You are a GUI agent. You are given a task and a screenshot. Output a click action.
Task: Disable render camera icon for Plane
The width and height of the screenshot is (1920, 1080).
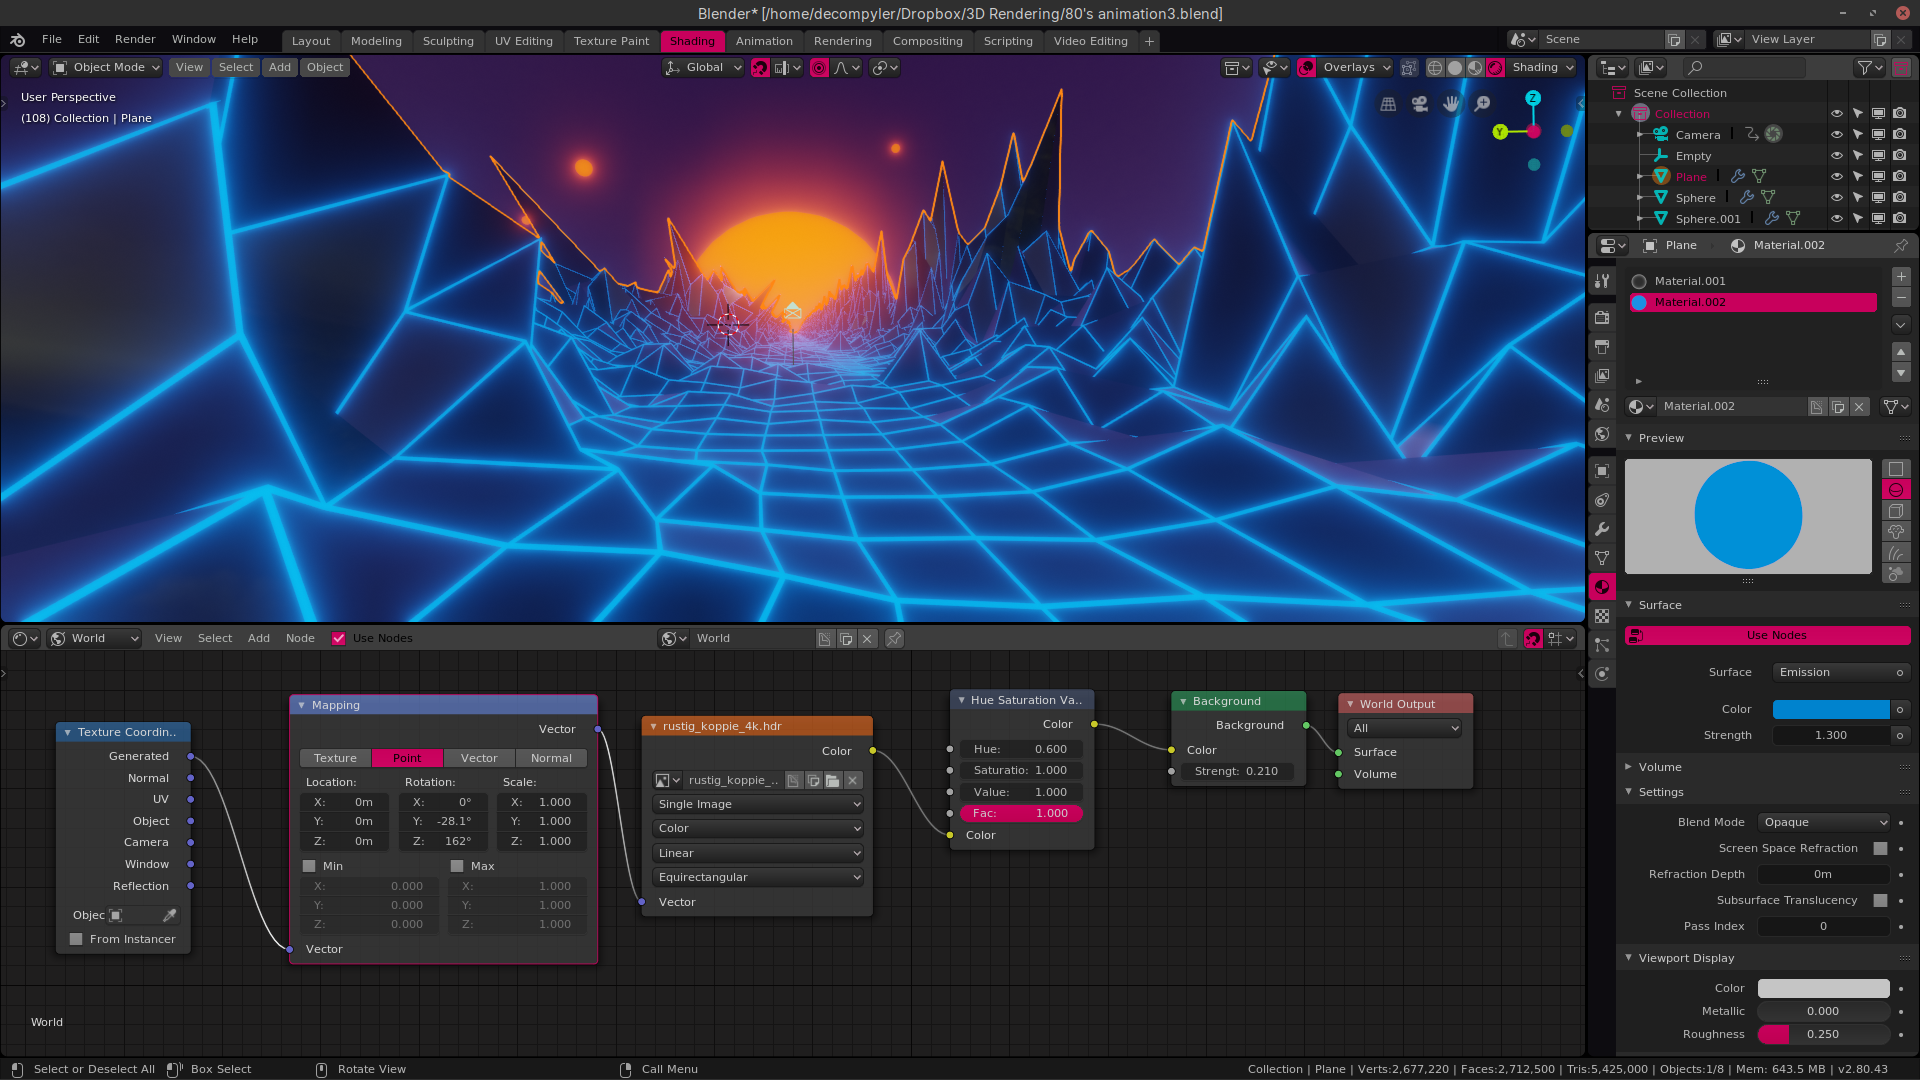tap(1900, 177)
